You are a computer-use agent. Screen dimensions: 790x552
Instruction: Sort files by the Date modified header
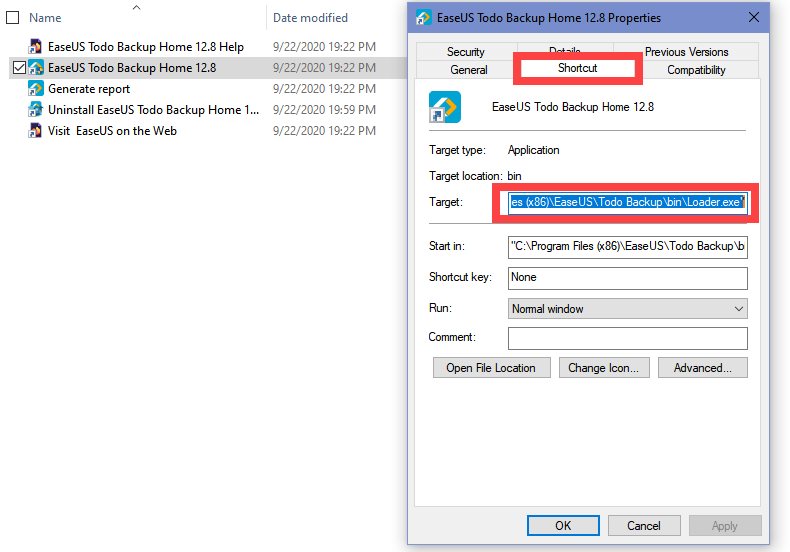(x=310, y=18)
